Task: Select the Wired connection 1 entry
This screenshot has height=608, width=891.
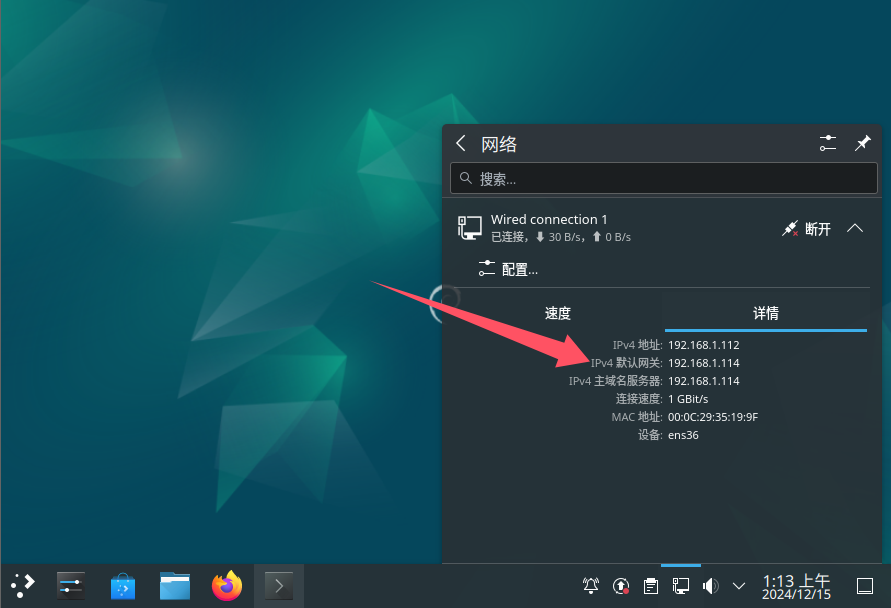Action: [x=600, y=228]
